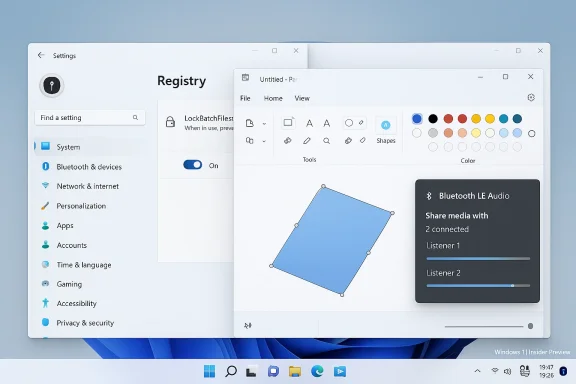Expand the dropdown arrow beside the overlapping-squares icon
This screenshot has width=576, height=384.
pos(264,141)
